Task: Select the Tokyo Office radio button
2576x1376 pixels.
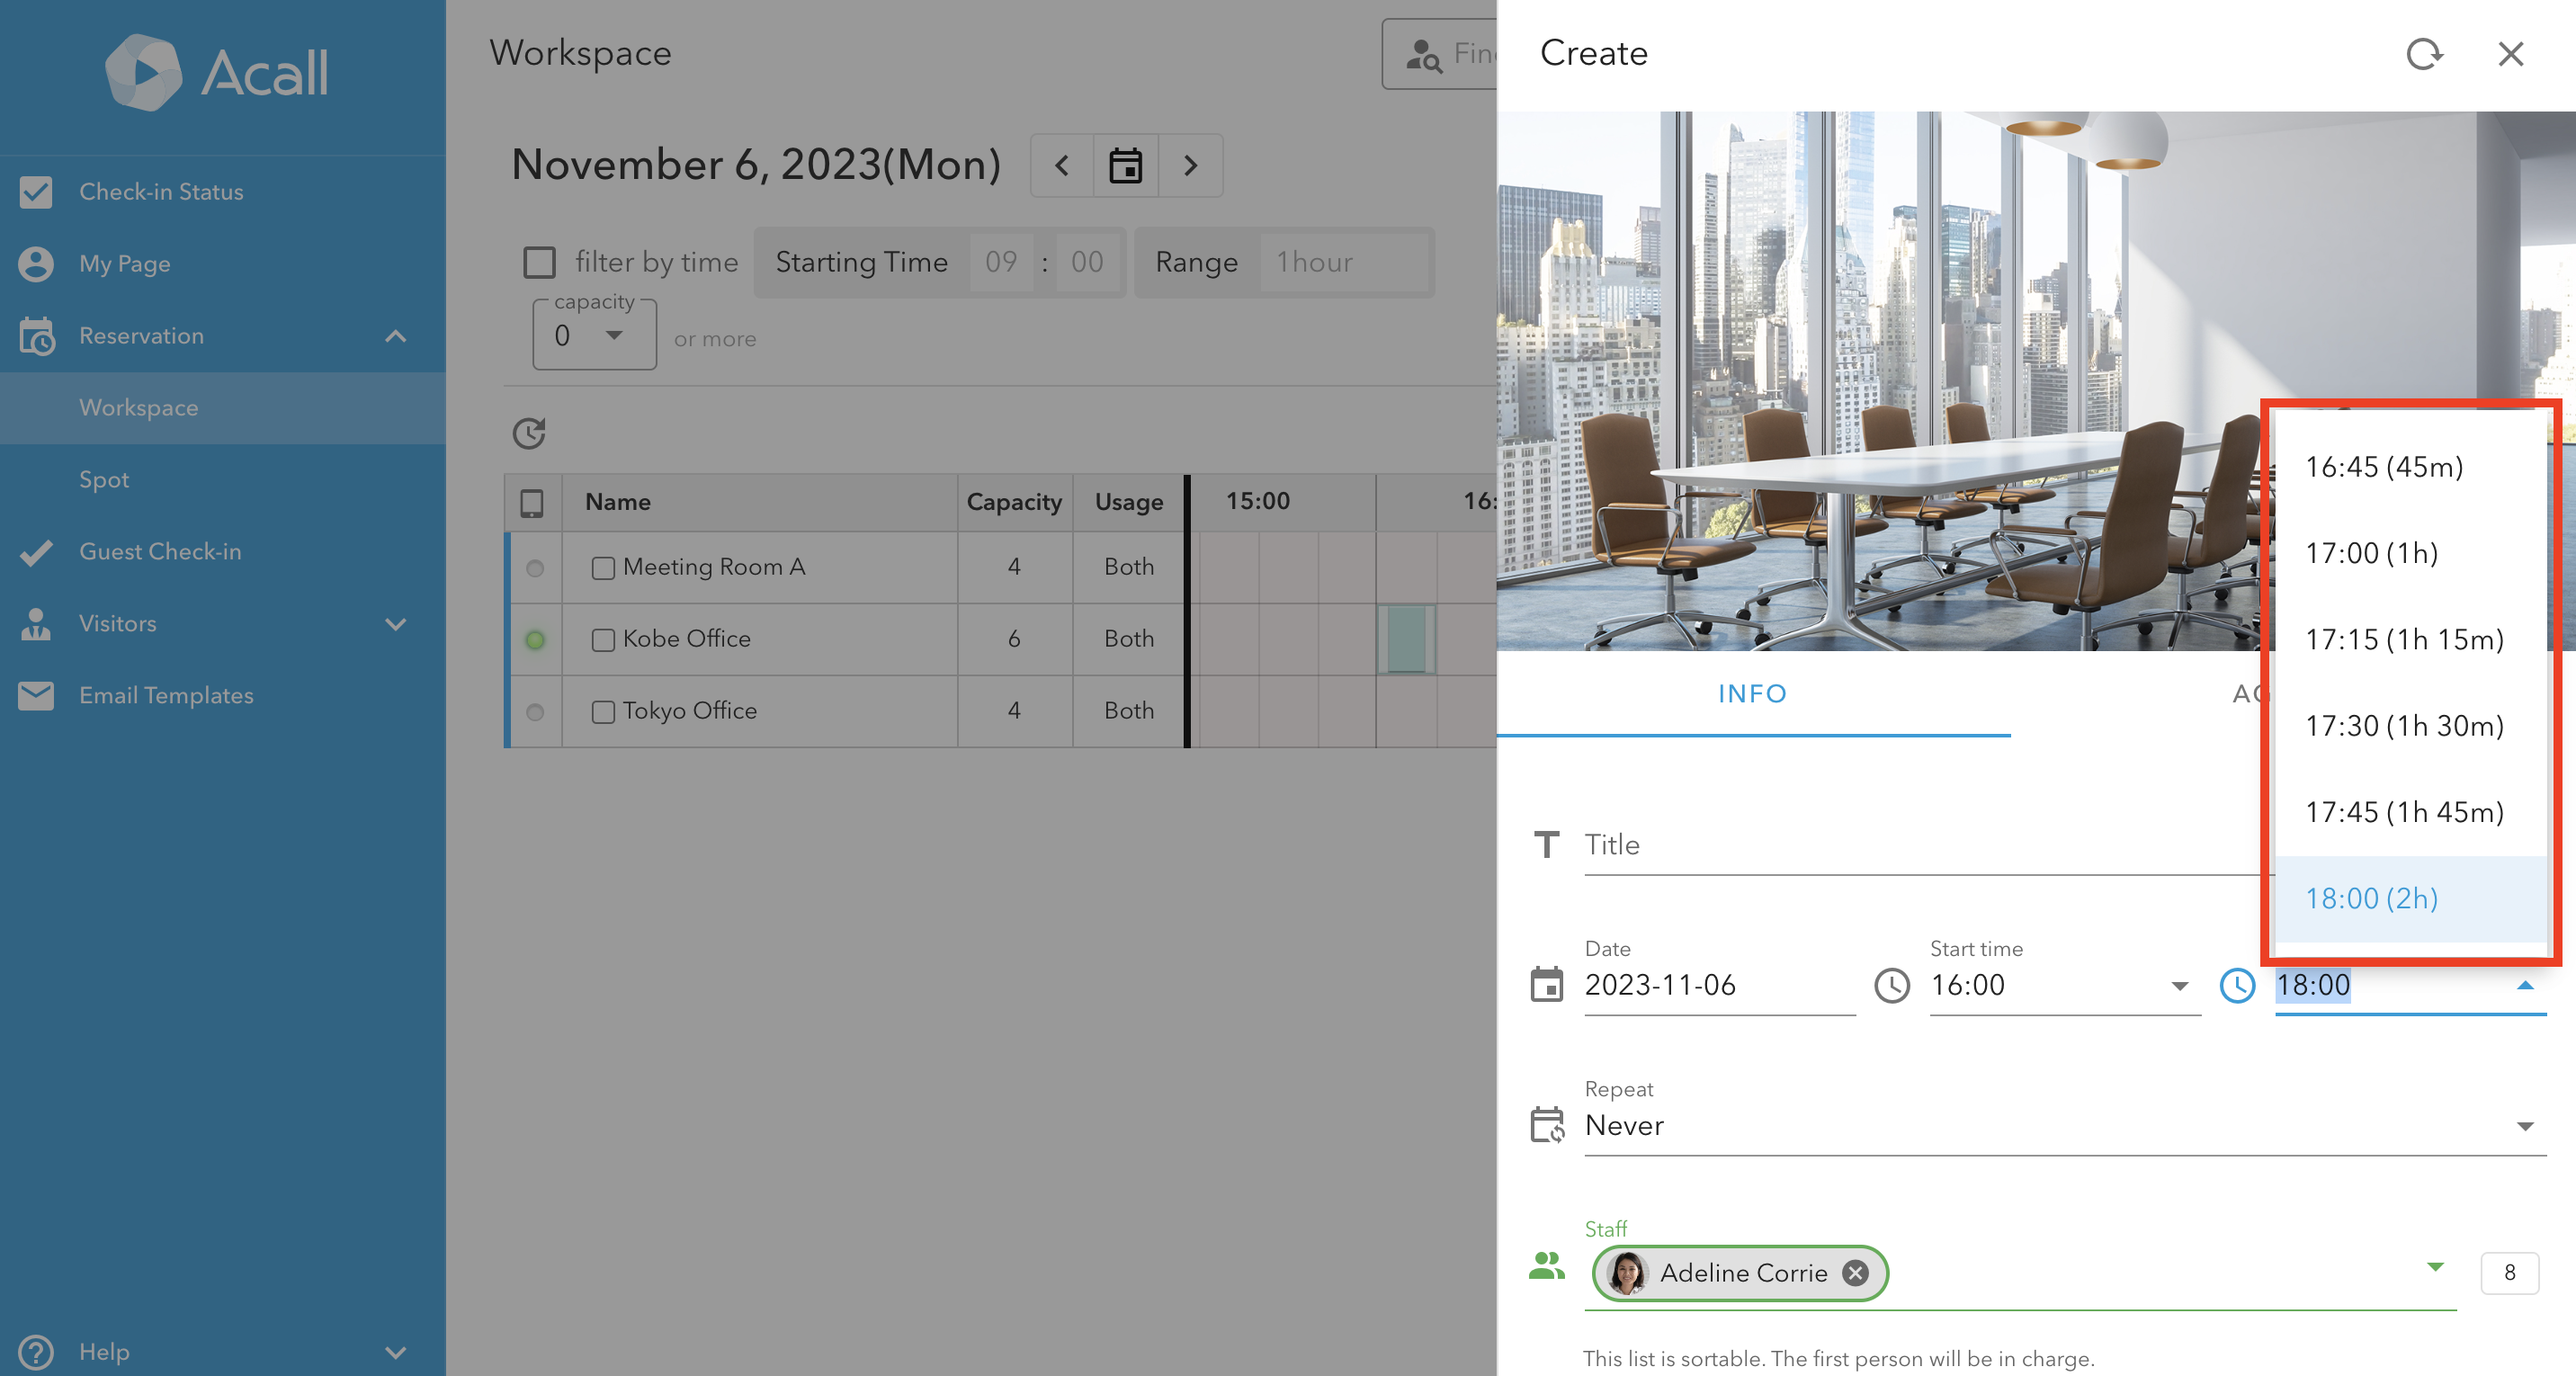Action: 535,713
